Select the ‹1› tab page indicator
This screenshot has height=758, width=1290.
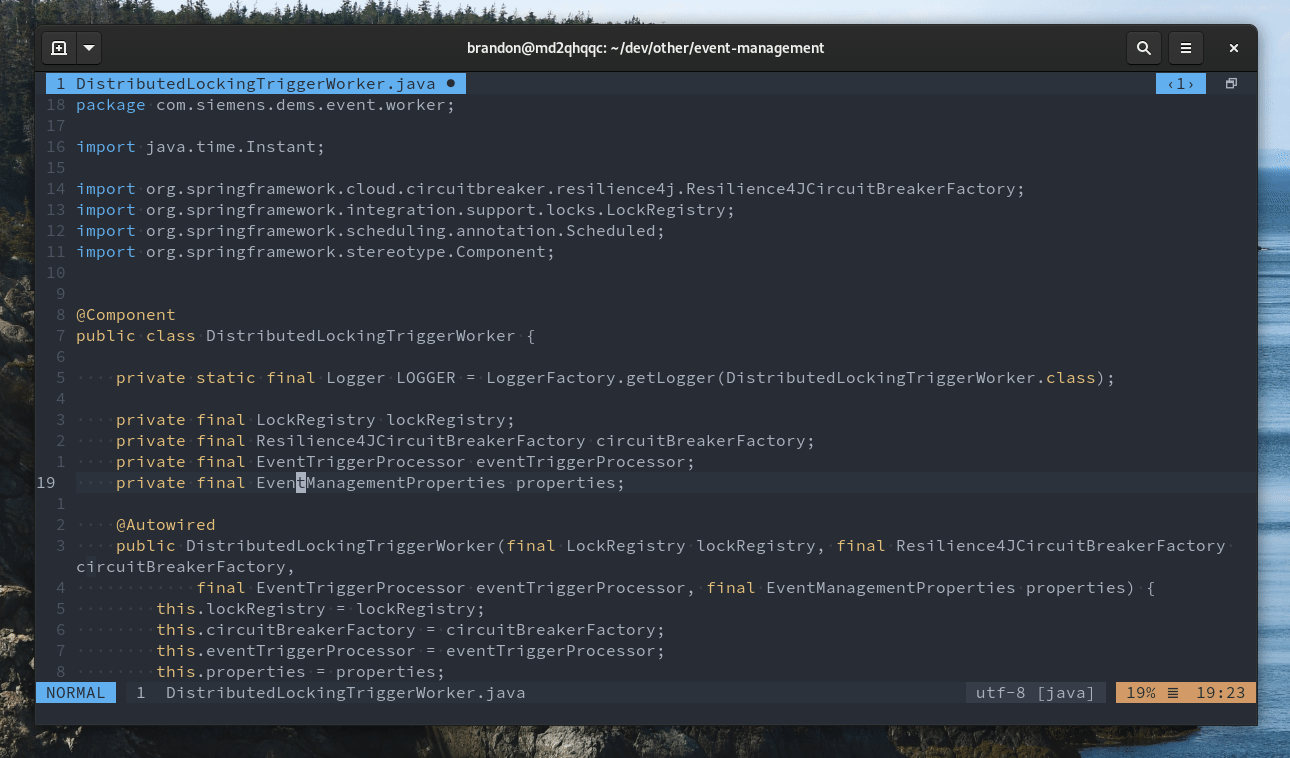point(1180,83)
